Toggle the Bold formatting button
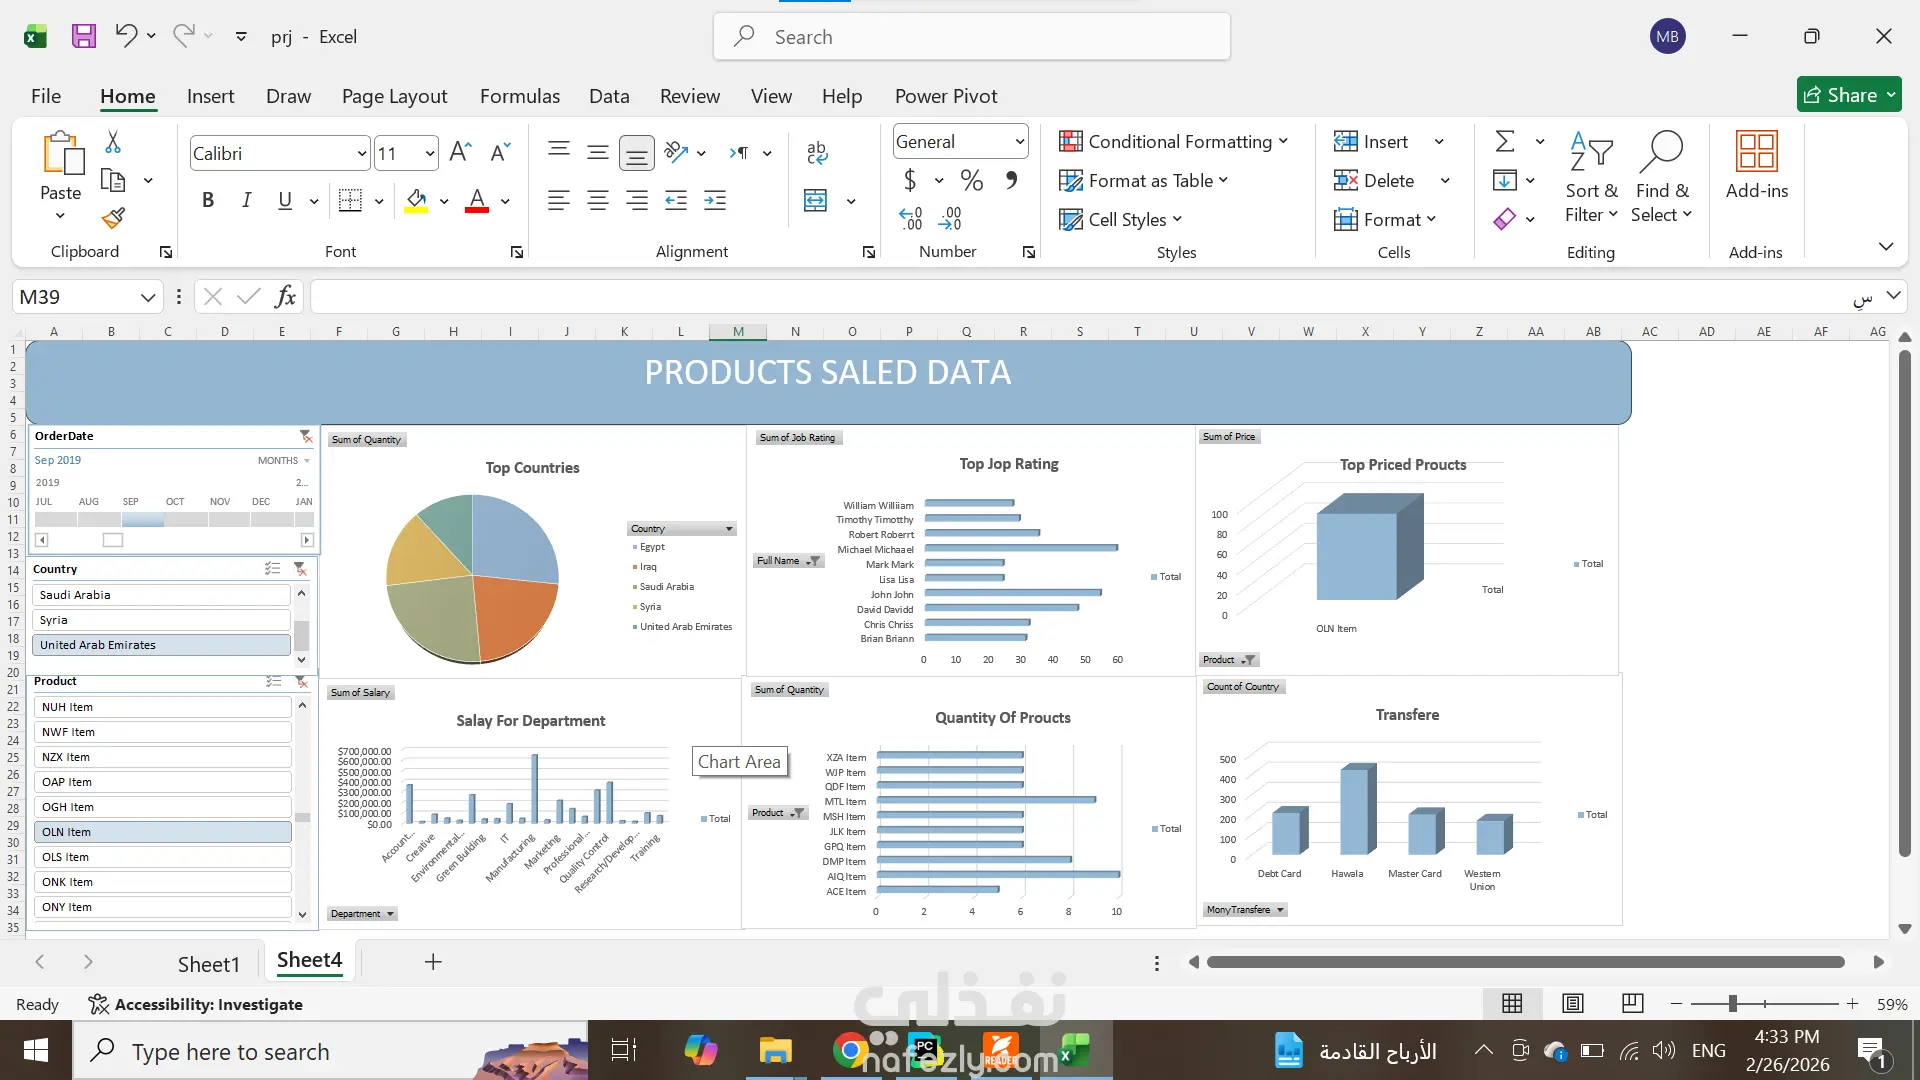 tap(208, 200)
